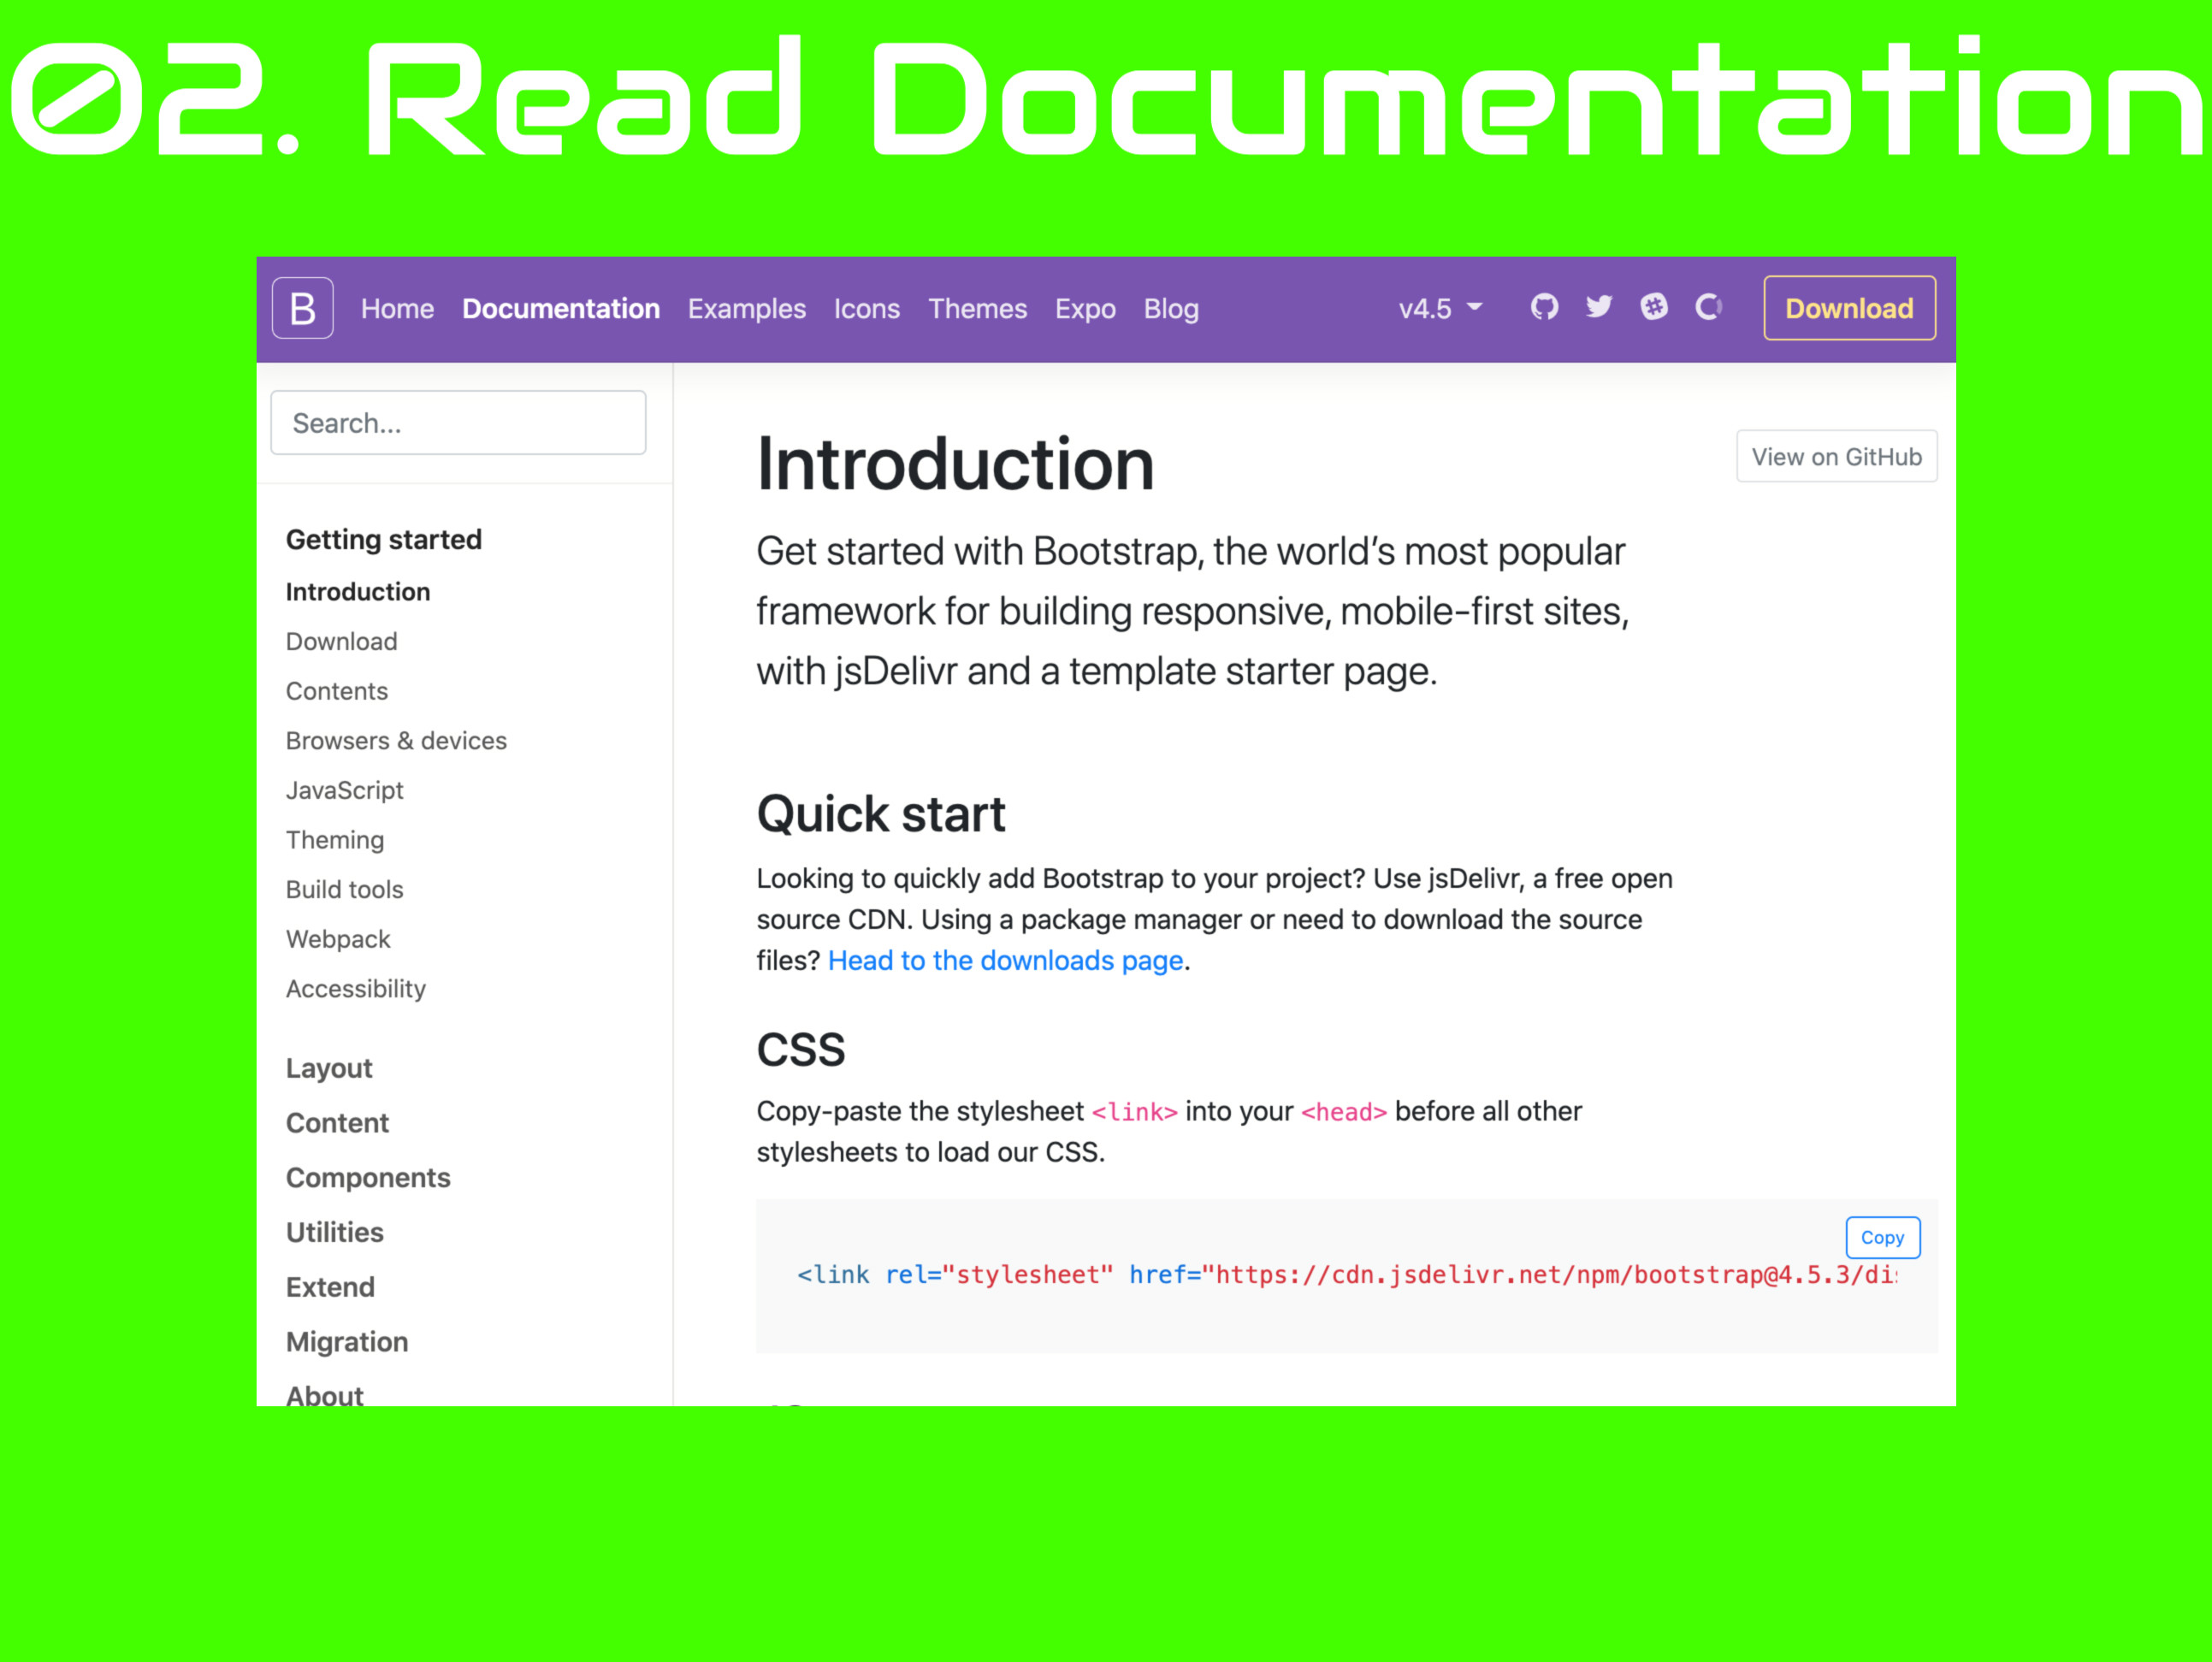Click the CSS section heading
Image resolution: width=2212 pixels, height=1662 pixels.
pos(800,1049)
